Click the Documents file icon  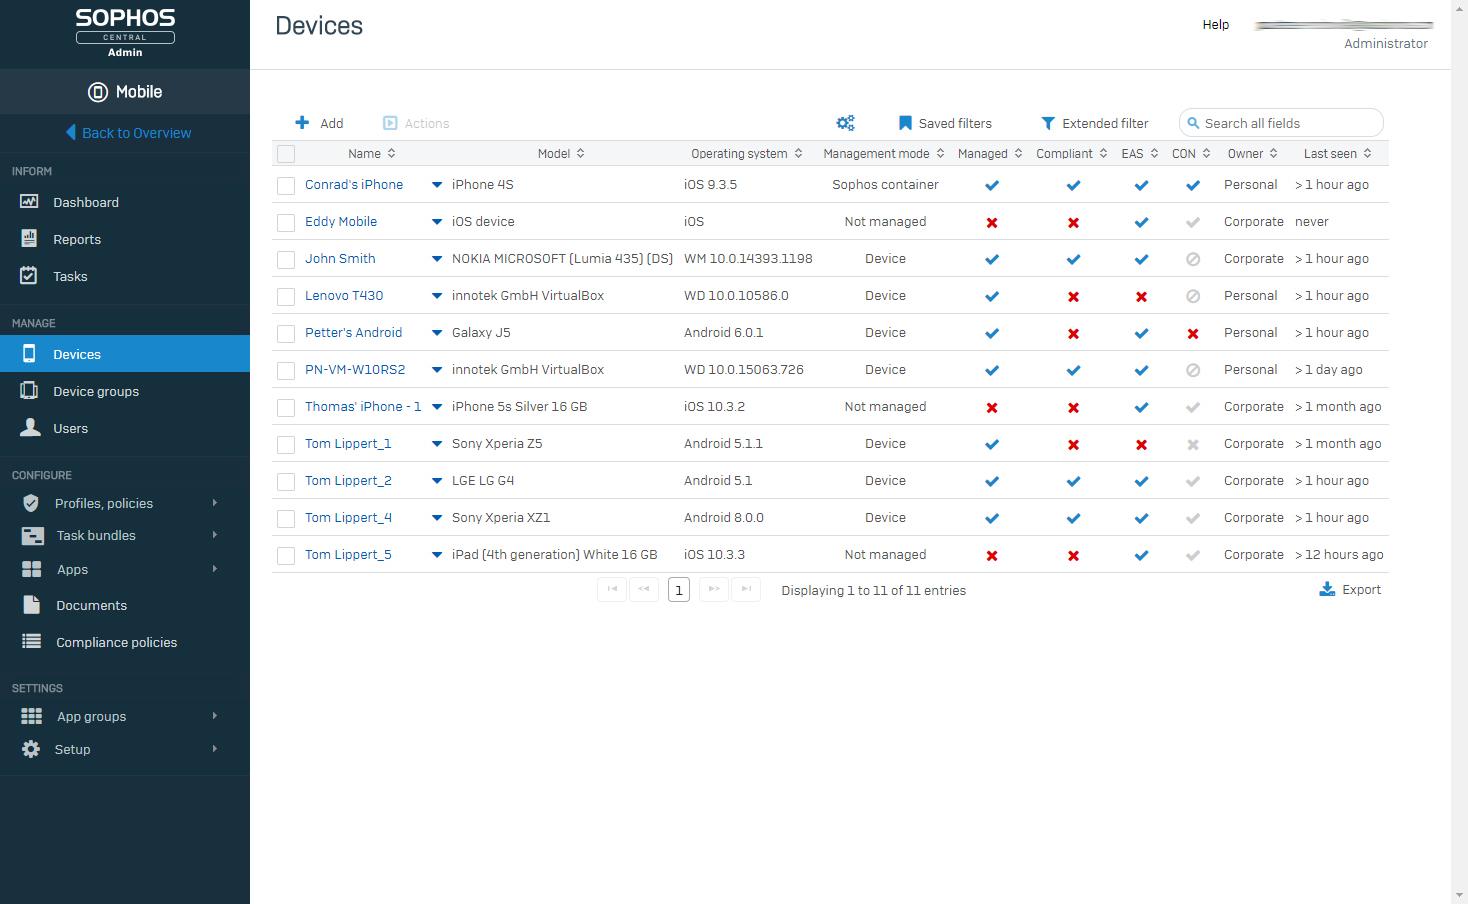[x=32, y=605]
